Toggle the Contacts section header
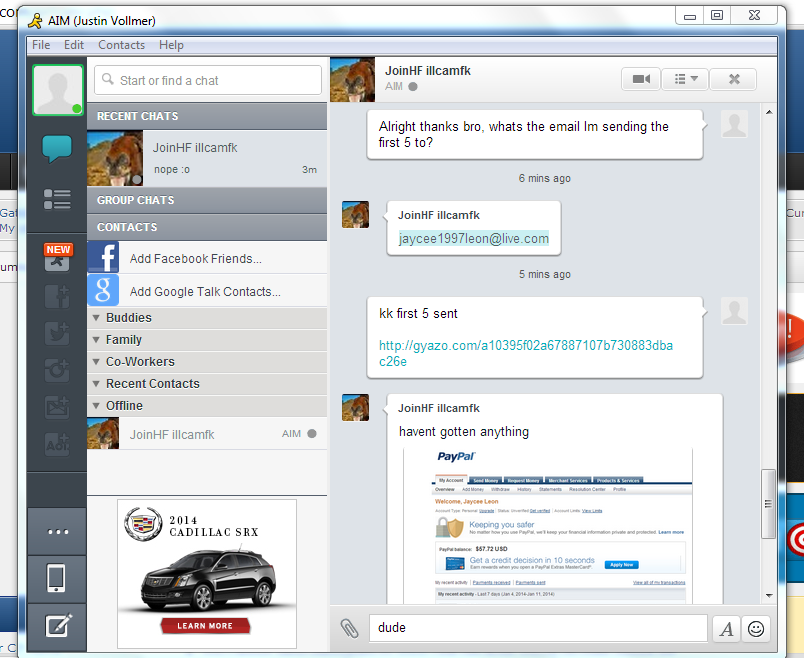Screen dimensions: 804x658 coord(207,227)
